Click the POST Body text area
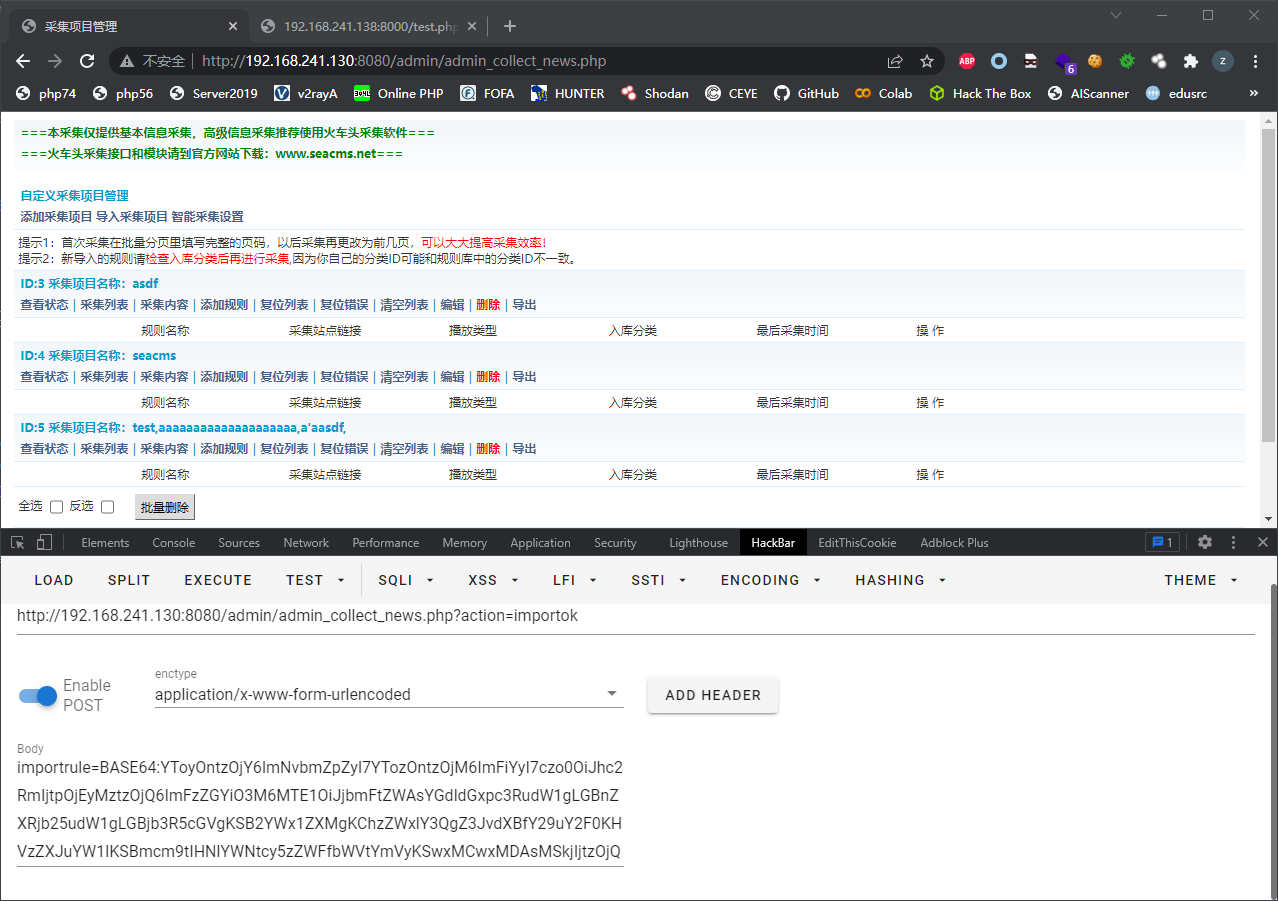1278x901 pixels. click(320, 810)
